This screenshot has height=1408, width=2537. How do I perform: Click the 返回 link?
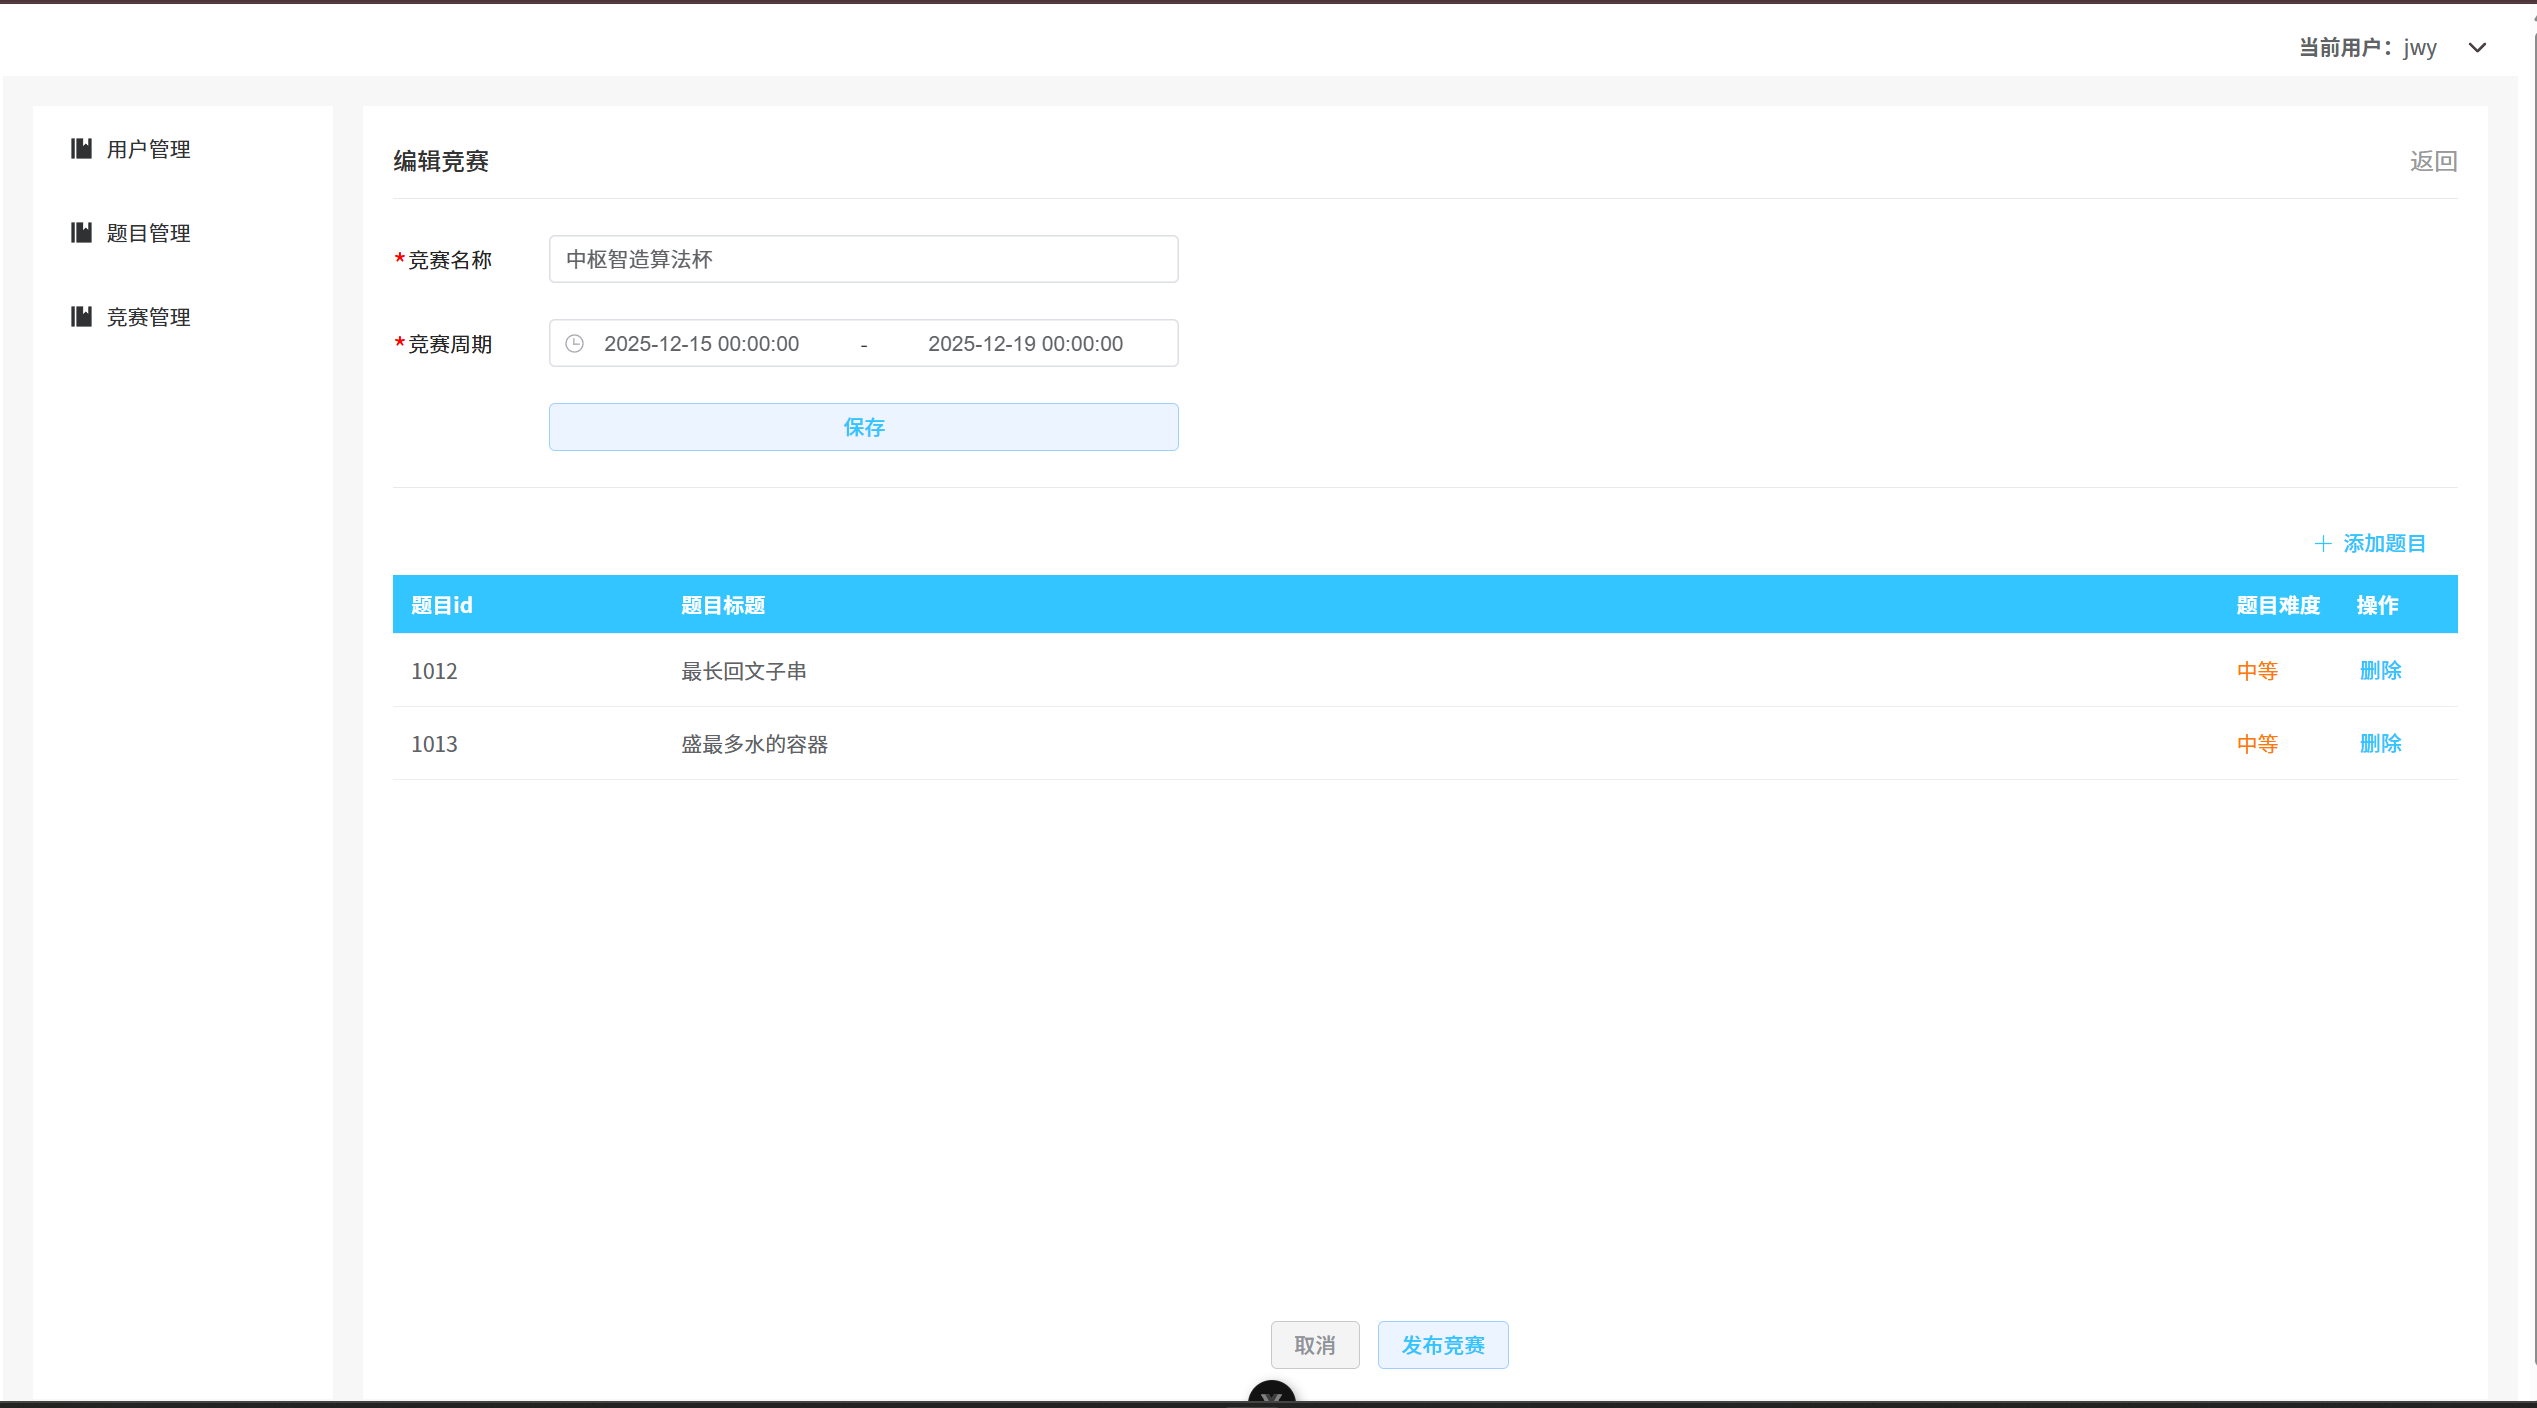coord(2433,160)
